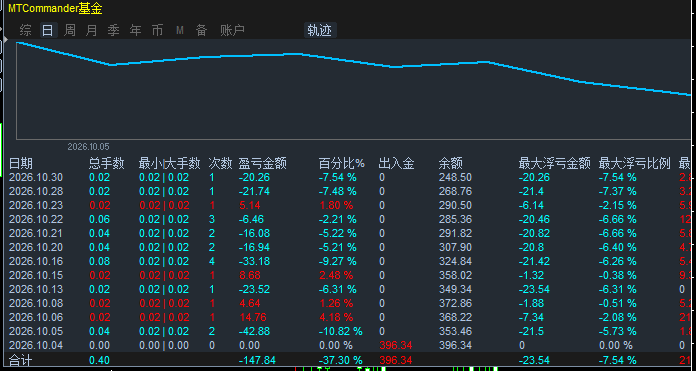
Task: Click the 最小|大手数 column header
Action: point(170,163)
